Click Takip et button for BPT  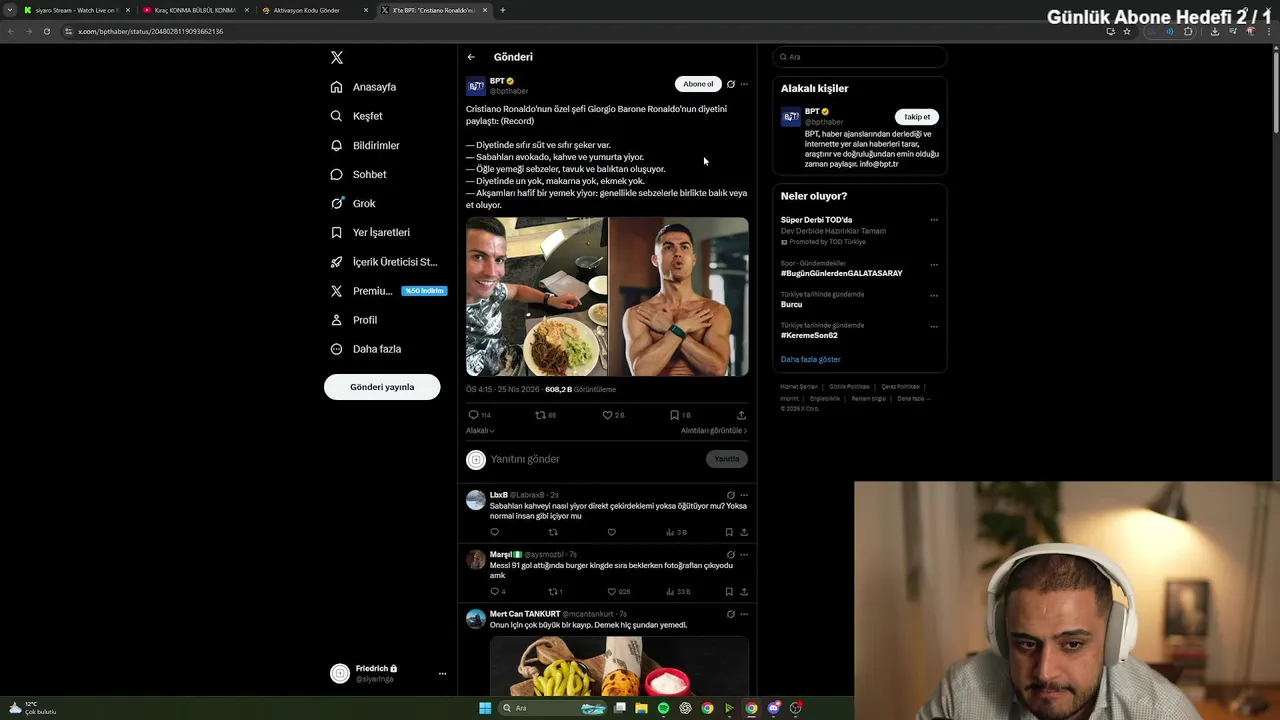click(x=917, y=117)
